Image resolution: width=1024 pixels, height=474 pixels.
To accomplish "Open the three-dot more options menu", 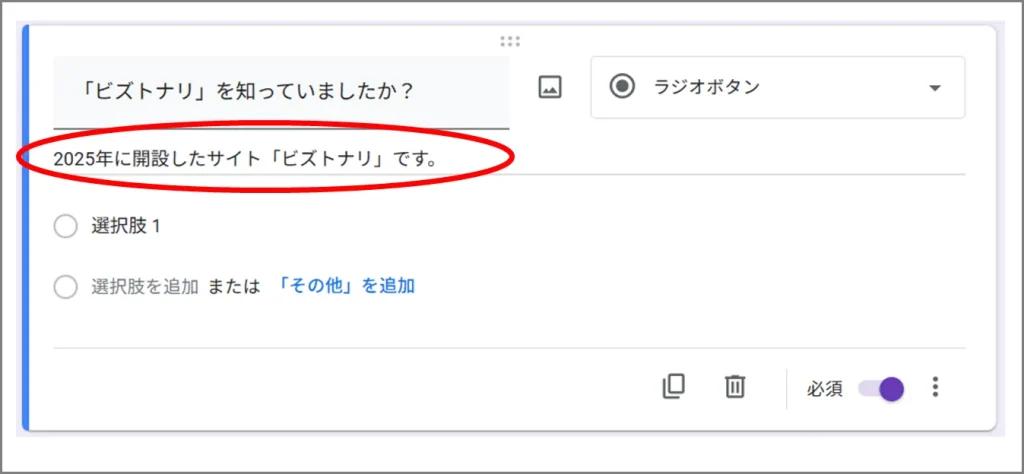I will (x=935, y=387).
